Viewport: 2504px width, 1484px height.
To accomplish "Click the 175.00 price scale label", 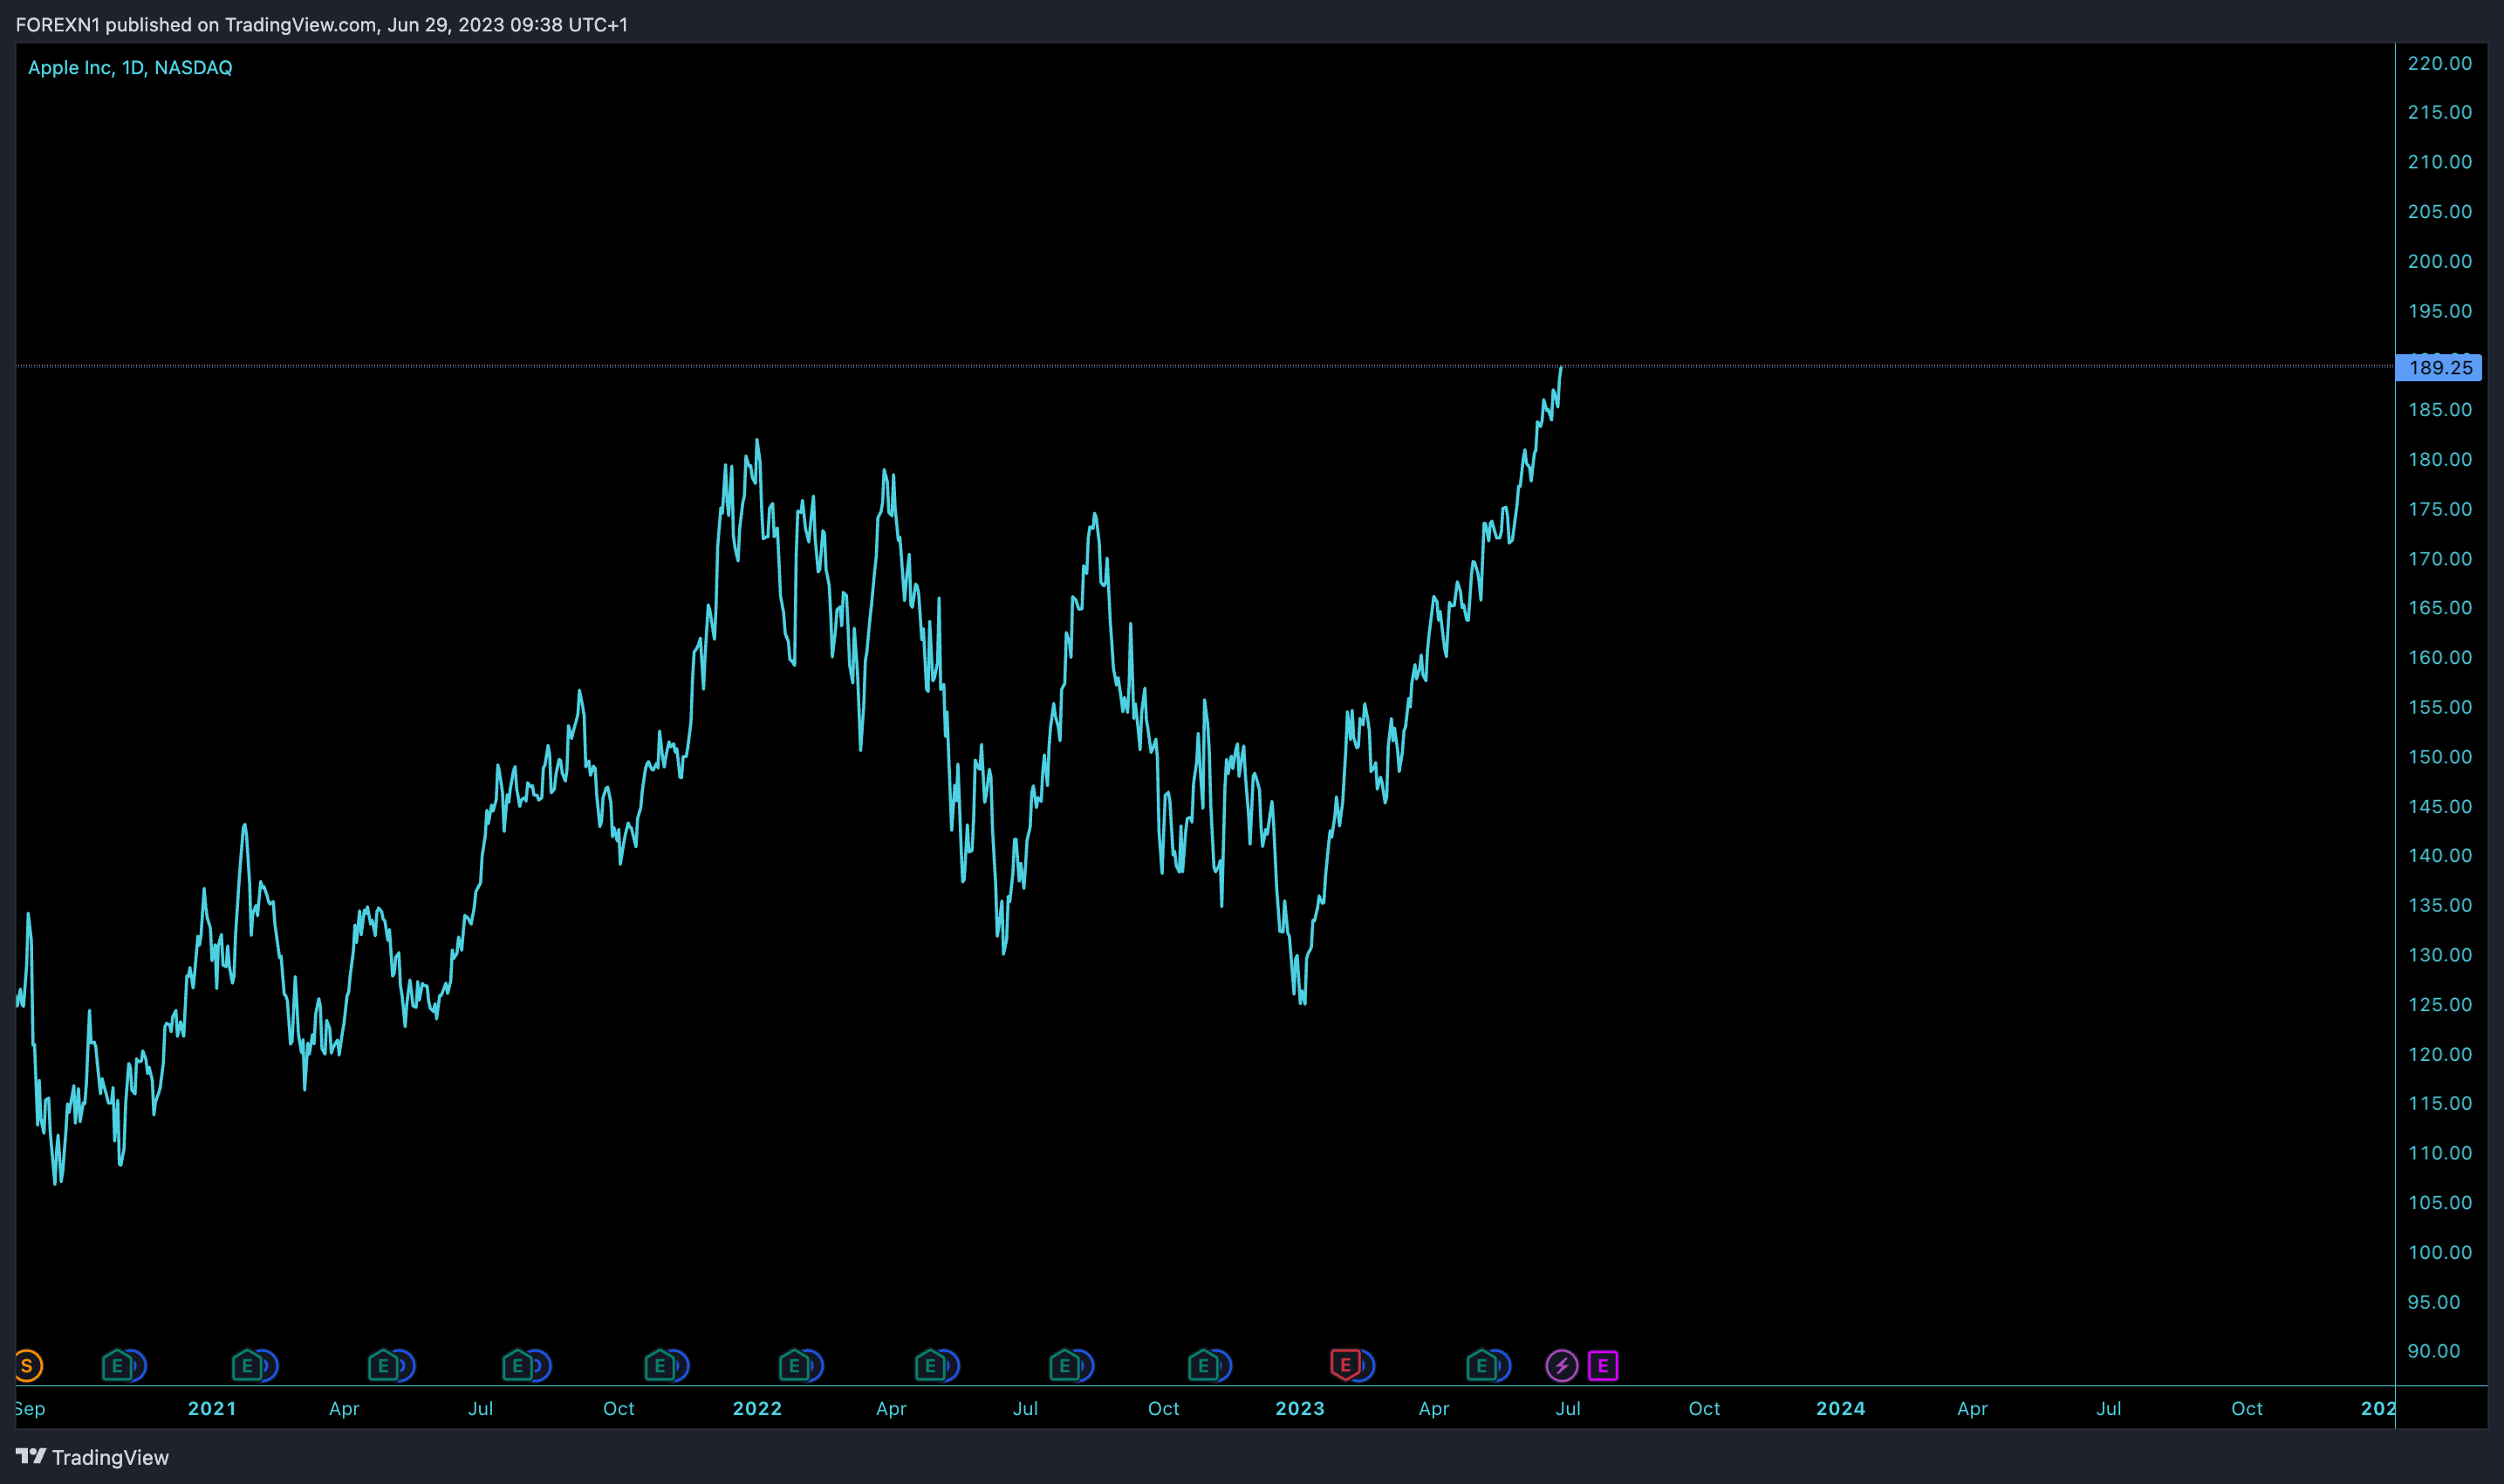I will coord(2440,509).
